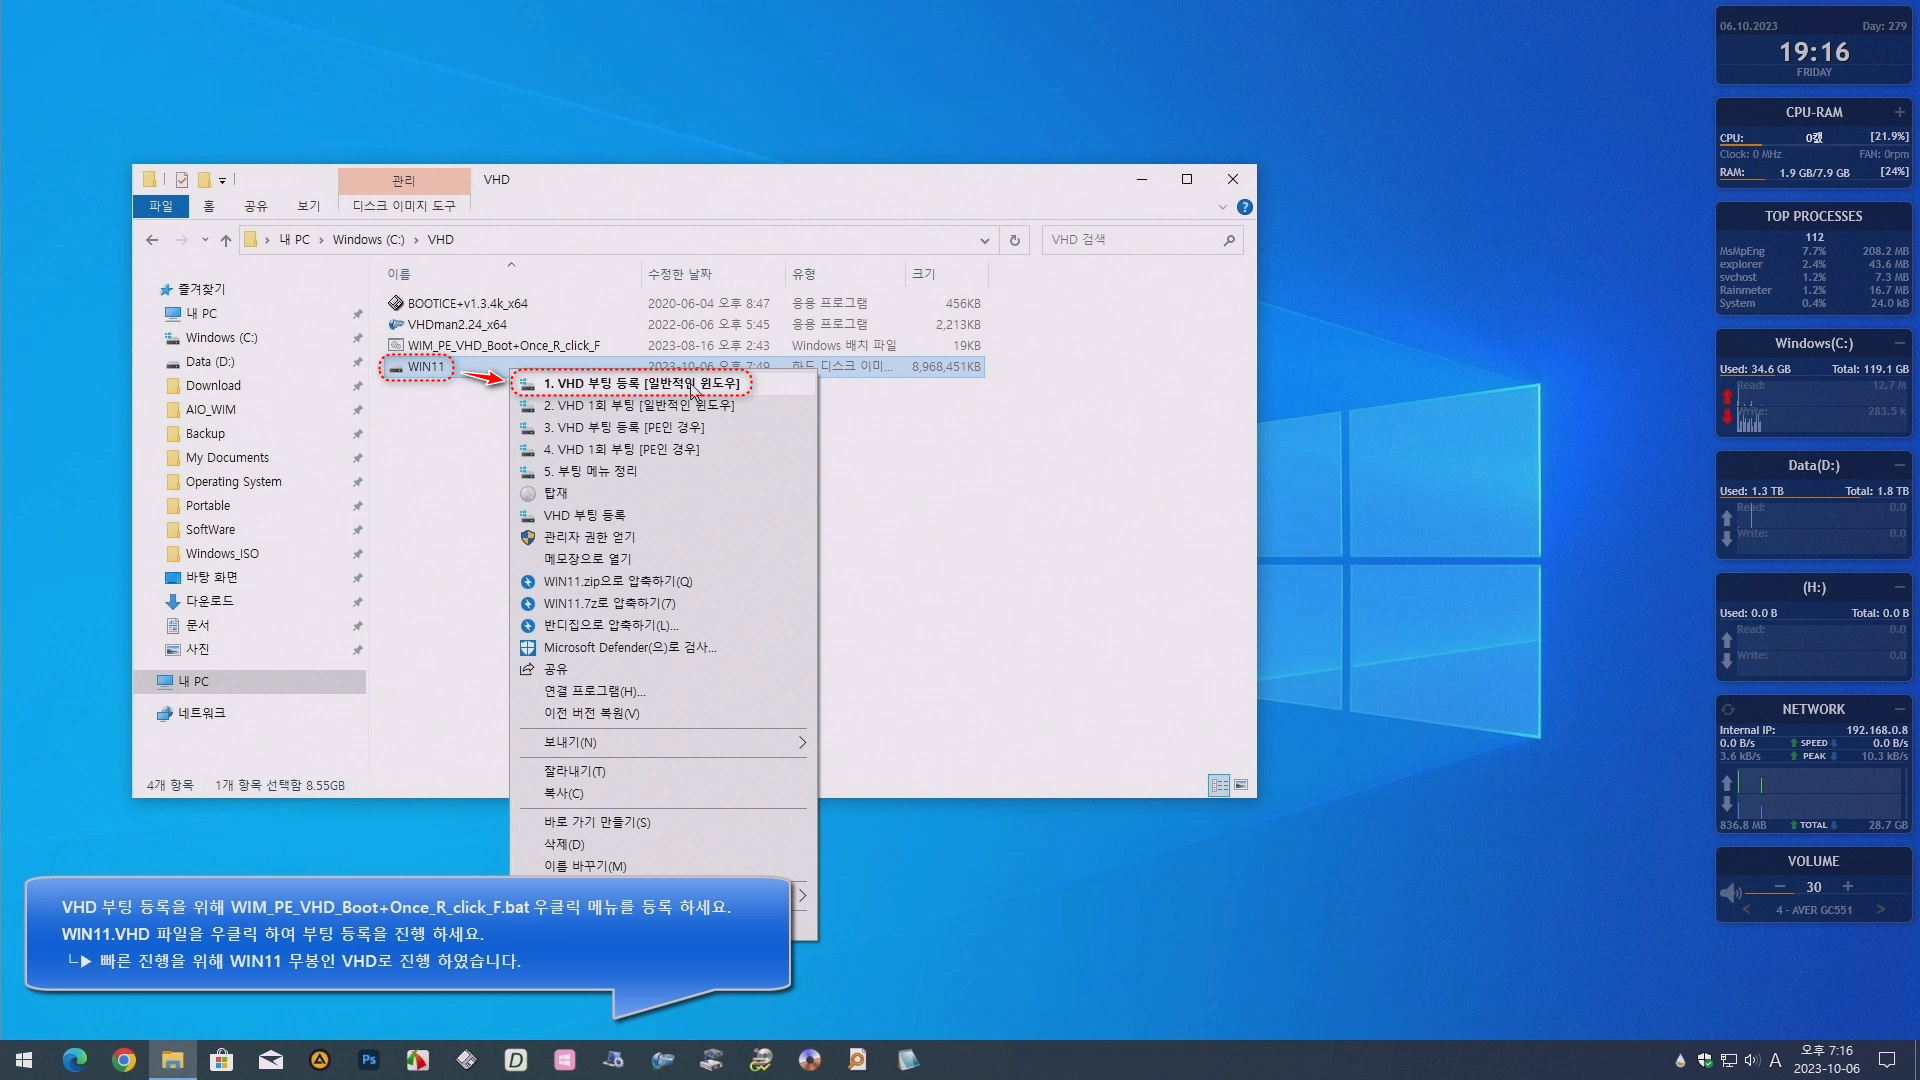Switch to large icons view layout
This screenshot has width=1920, height=1080.
tap(1241, 785)
